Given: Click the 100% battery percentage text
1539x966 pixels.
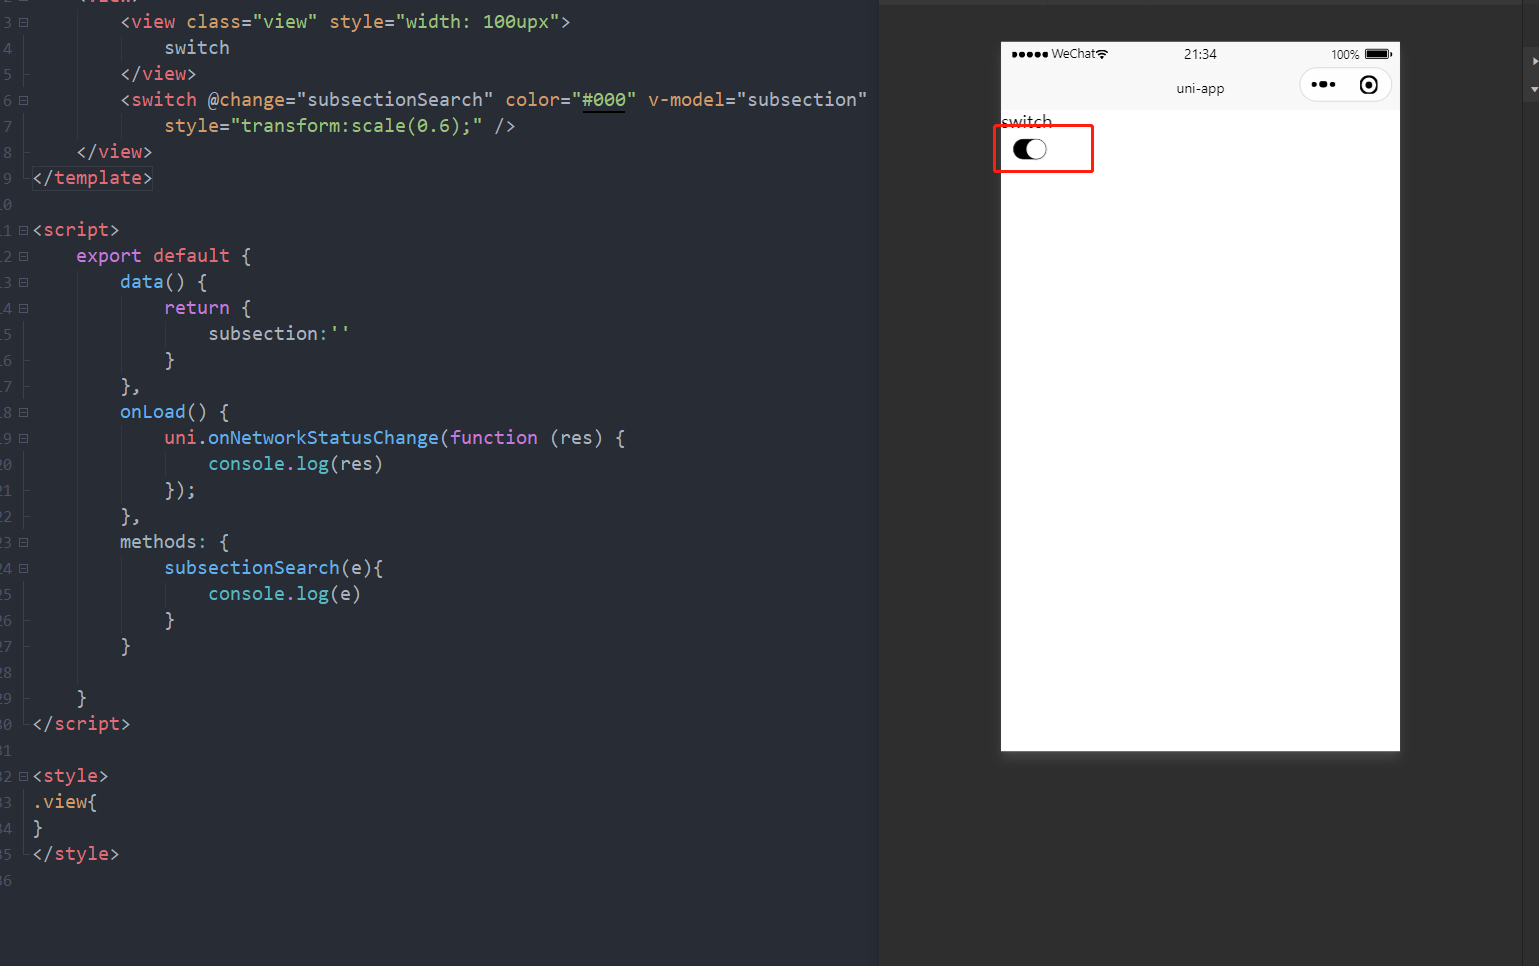Looking at the screenshot, I should (1345, 54).
